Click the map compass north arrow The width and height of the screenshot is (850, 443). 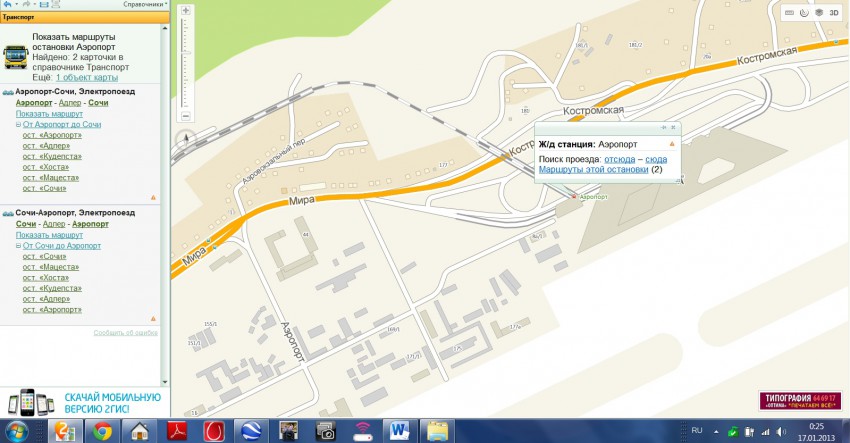186,139
